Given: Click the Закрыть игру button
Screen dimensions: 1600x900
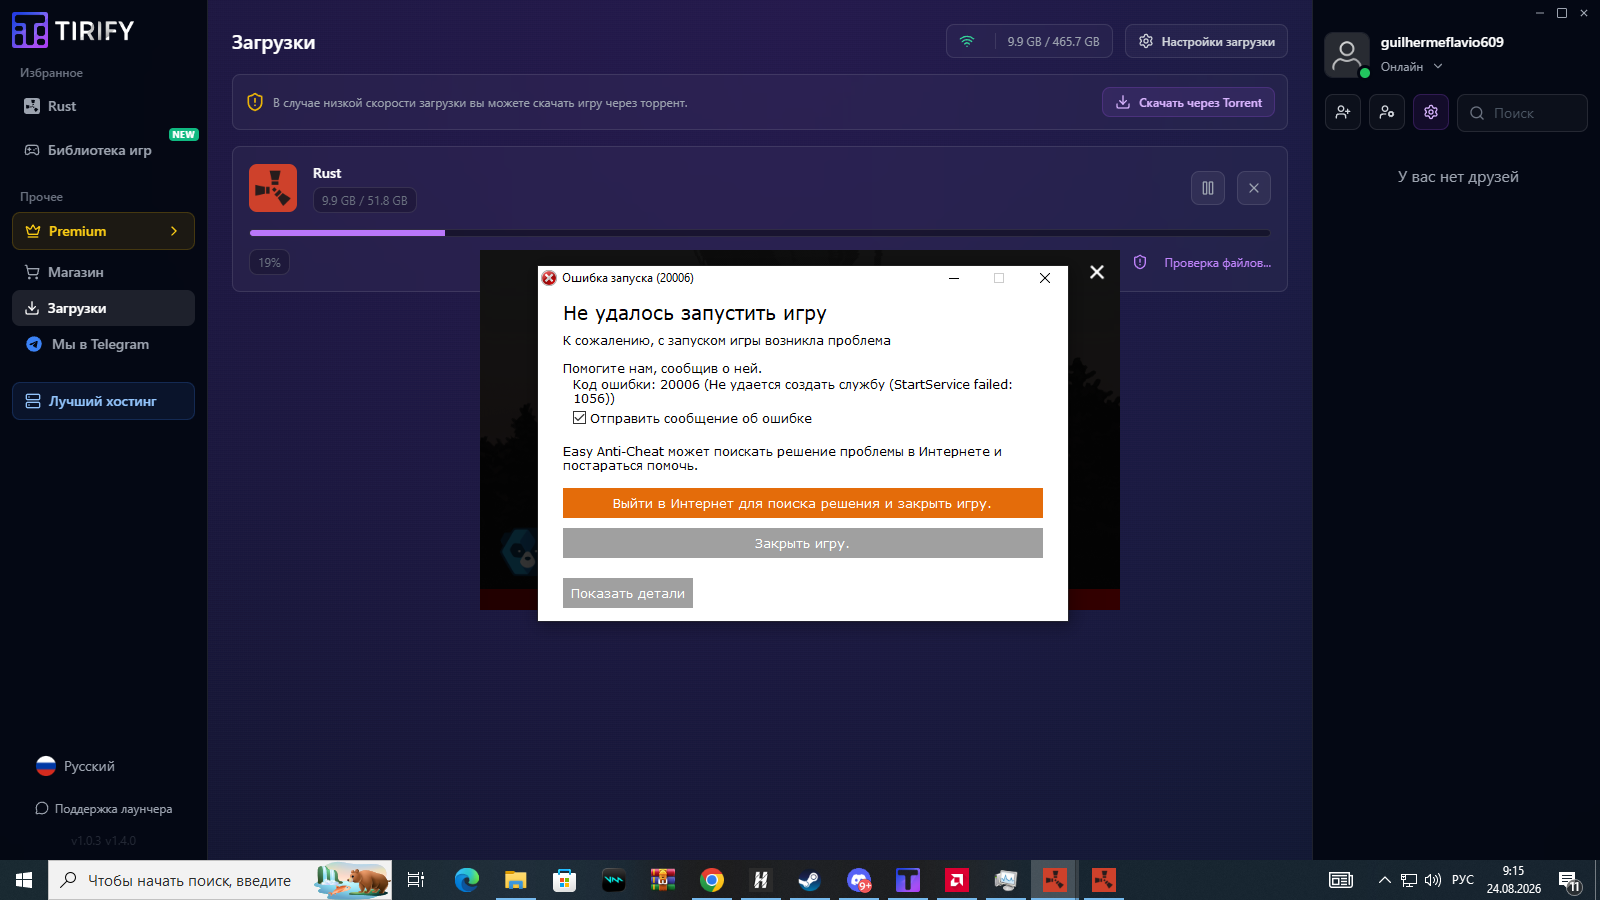Looking at the screenshot, I should pyautogui.click(x=803, y=543).
